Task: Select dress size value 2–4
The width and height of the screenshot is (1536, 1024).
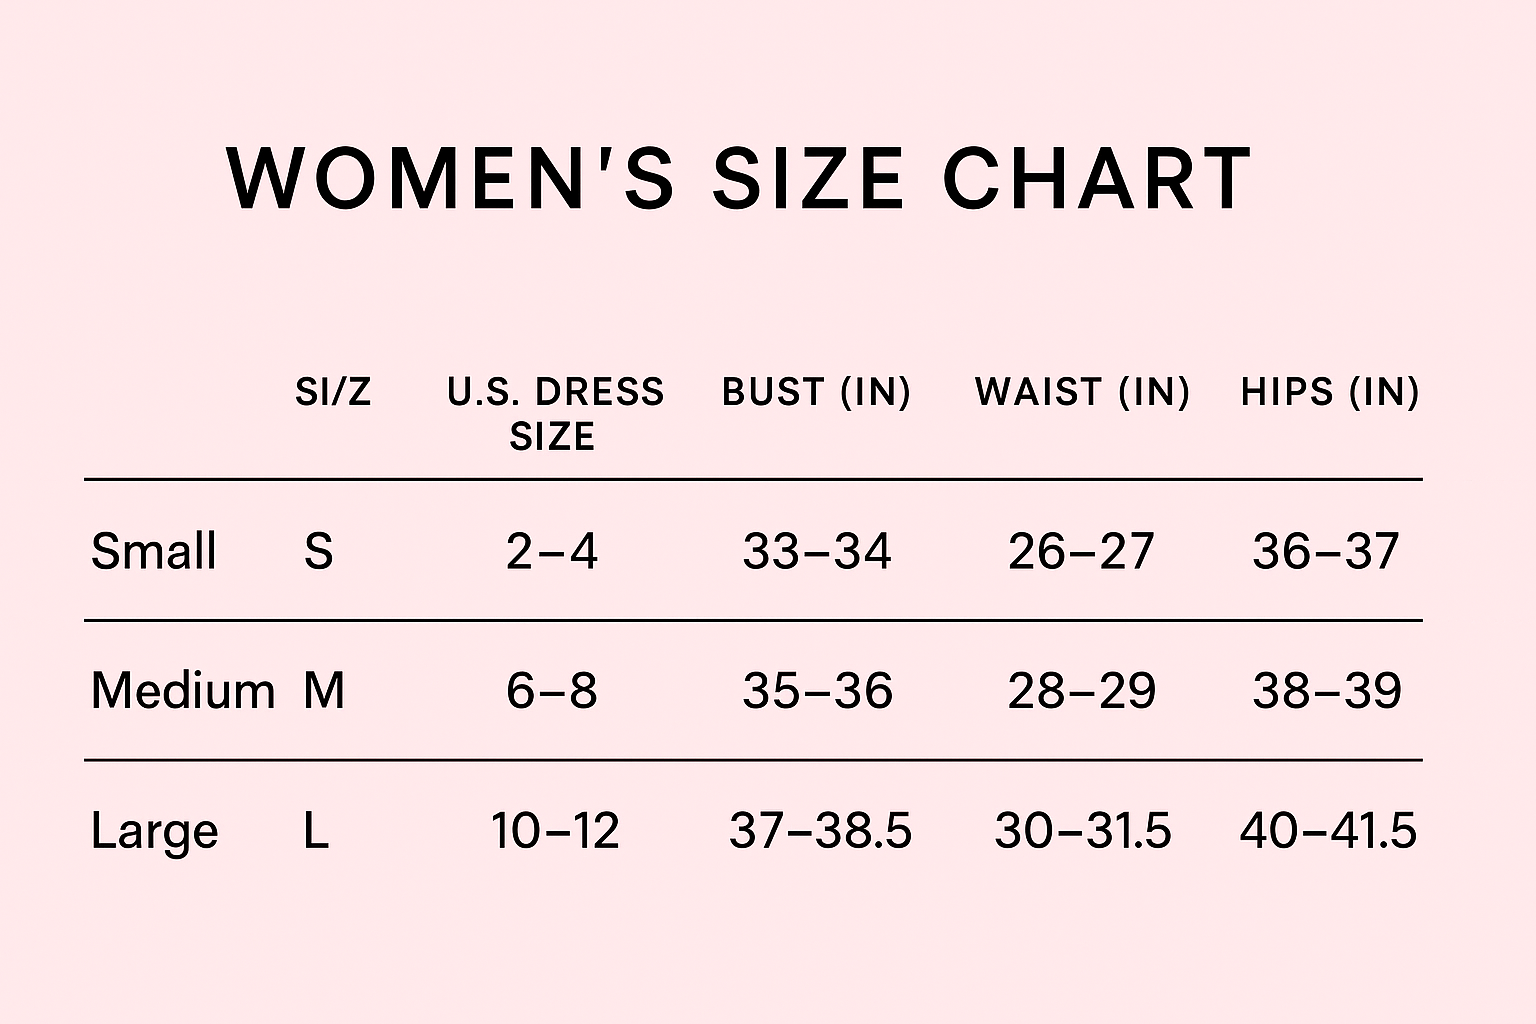Action: click(x=552, y=551)
